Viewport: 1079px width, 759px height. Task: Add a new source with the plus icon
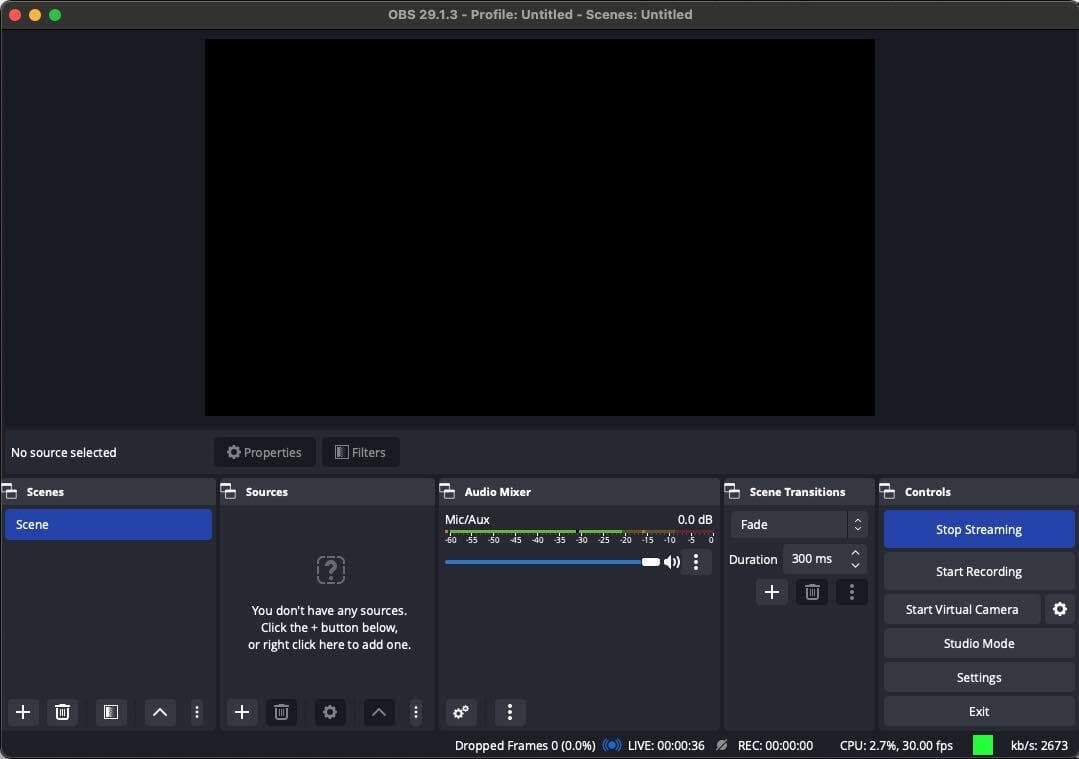click(241, 712)
